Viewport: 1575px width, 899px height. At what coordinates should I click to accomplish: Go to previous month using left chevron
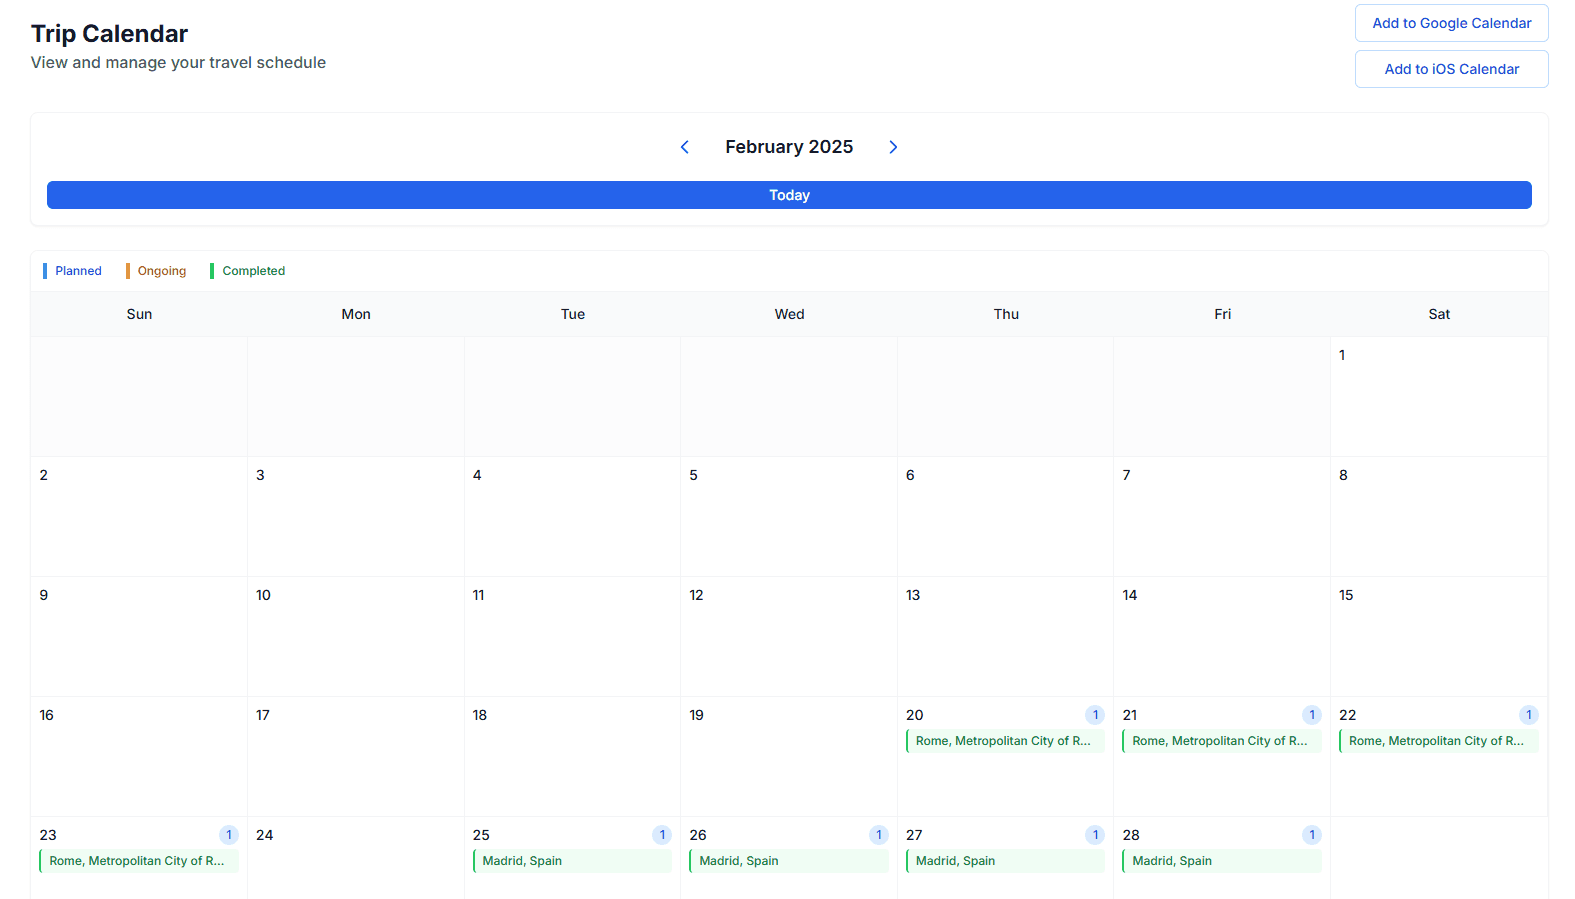pyautogui.click(x=685, y=147)
